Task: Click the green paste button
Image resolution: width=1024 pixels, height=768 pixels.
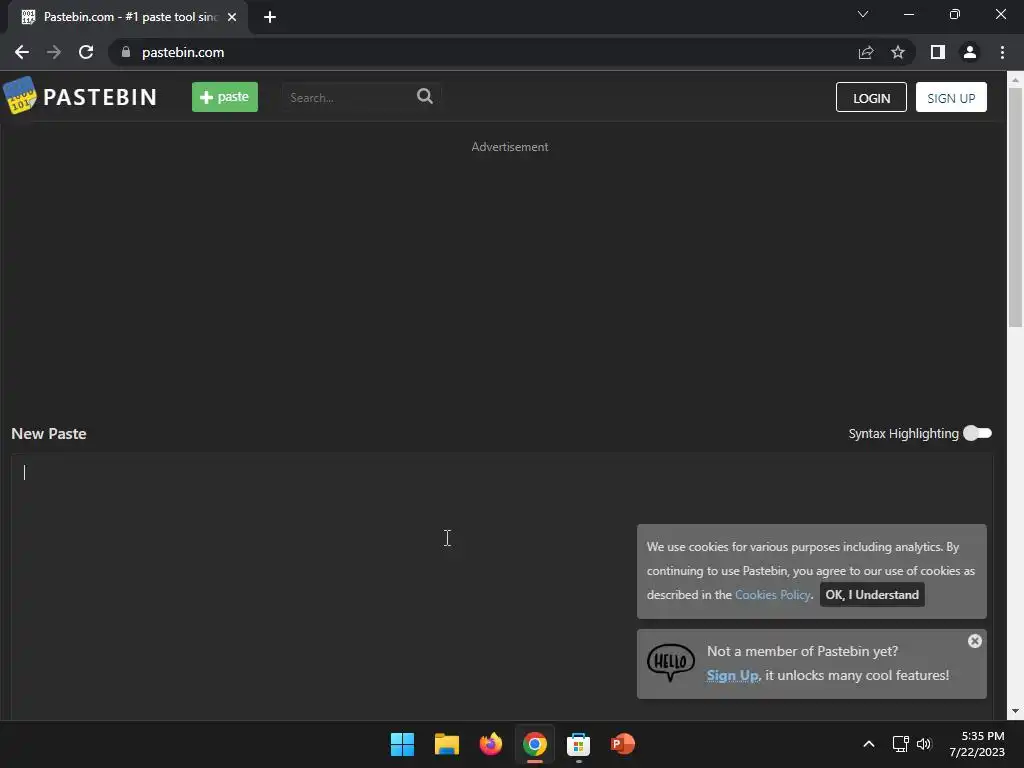Action: click(x=225, y=97)
